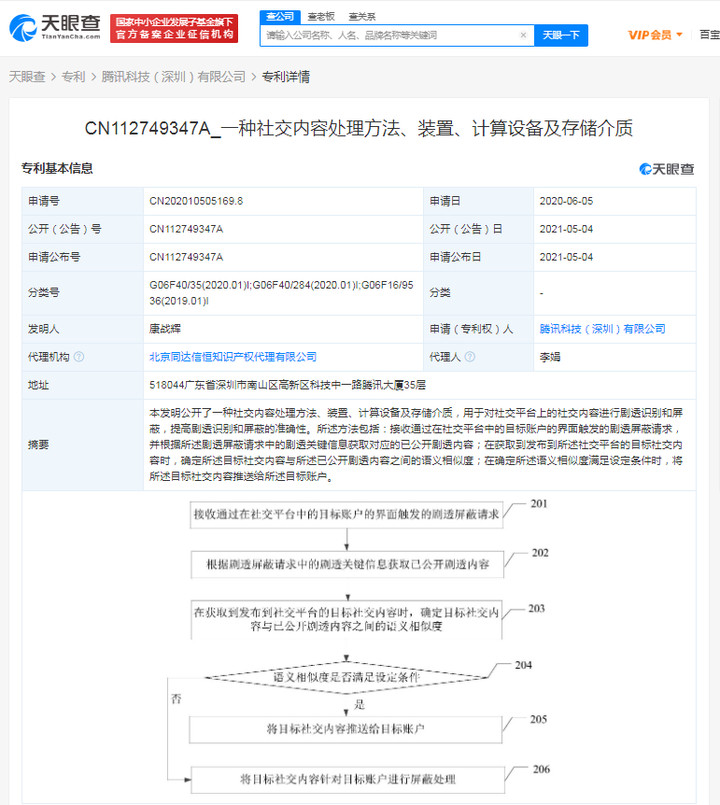Click the classification number G06F40/35 cell
The image size is (720, 805).
(x=281, y=293)
